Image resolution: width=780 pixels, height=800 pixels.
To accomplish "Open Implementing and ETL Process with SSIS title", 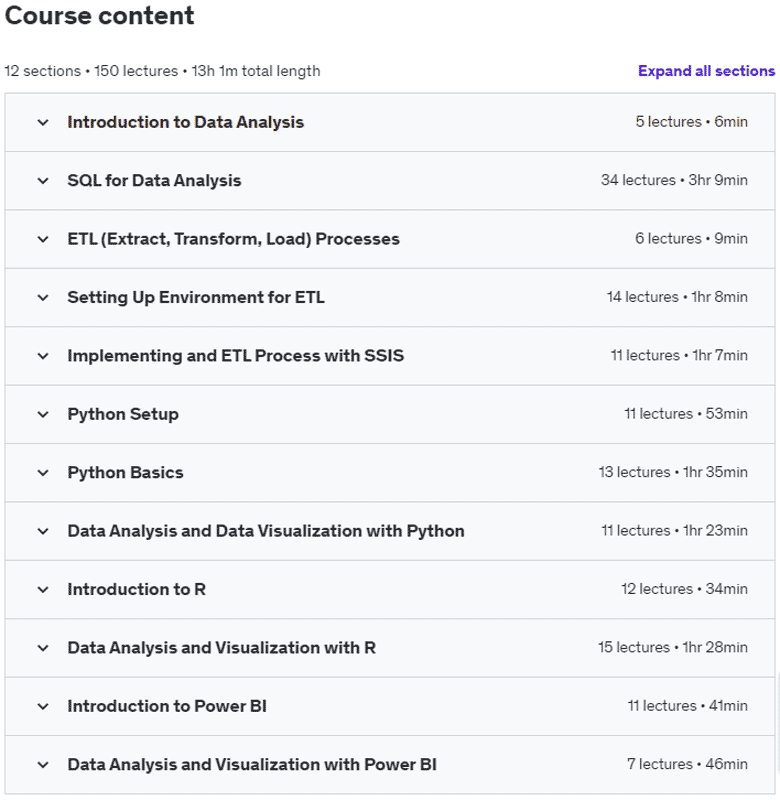I will click(x=236, y=356).
